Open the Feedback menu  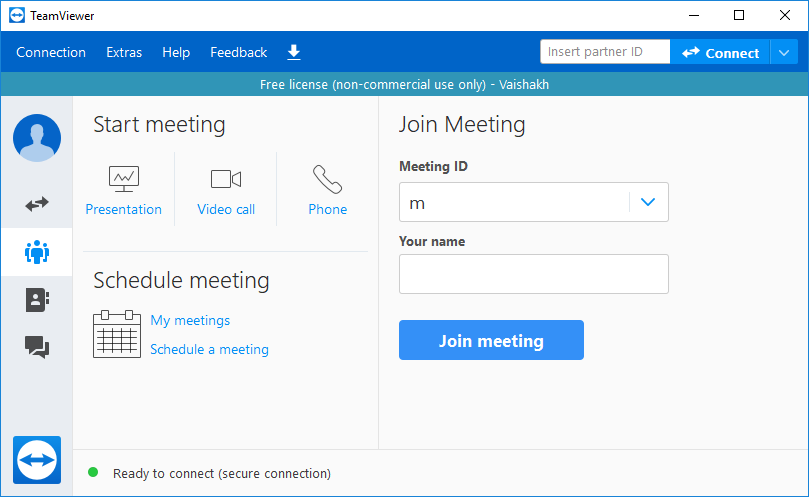[x=238, y=52]
